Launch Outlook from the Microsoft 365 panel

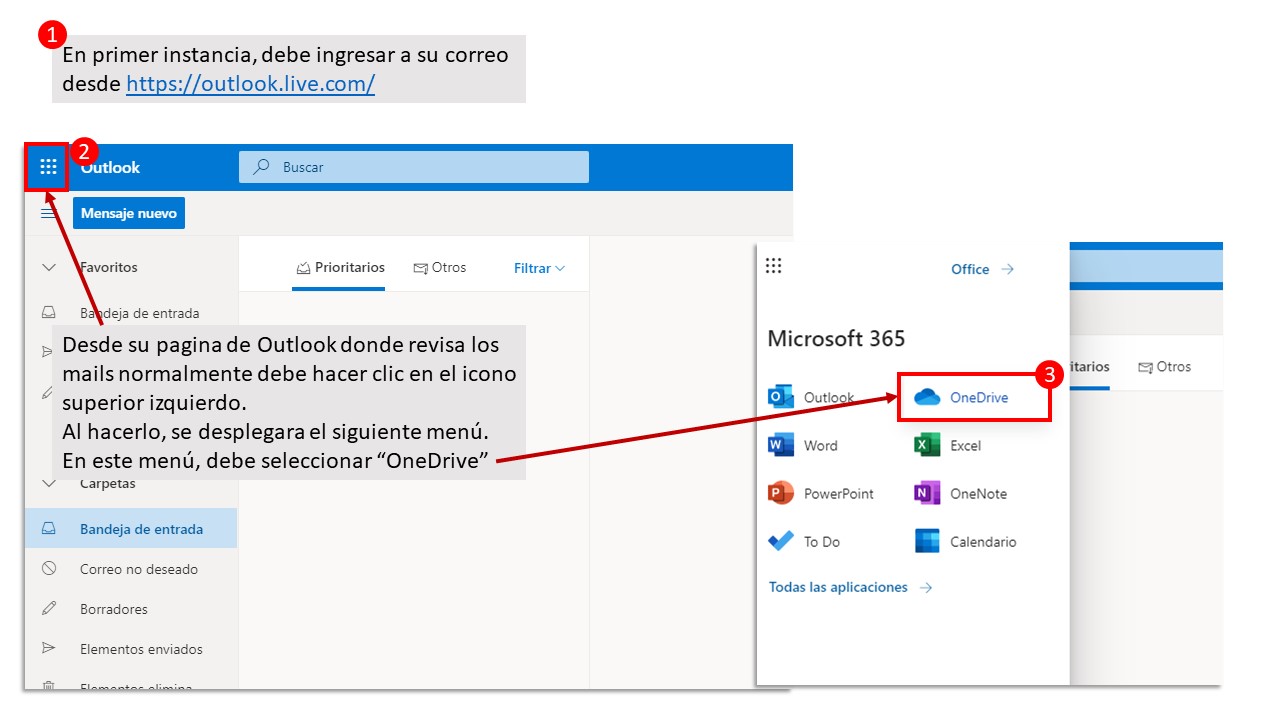[811, 397]
